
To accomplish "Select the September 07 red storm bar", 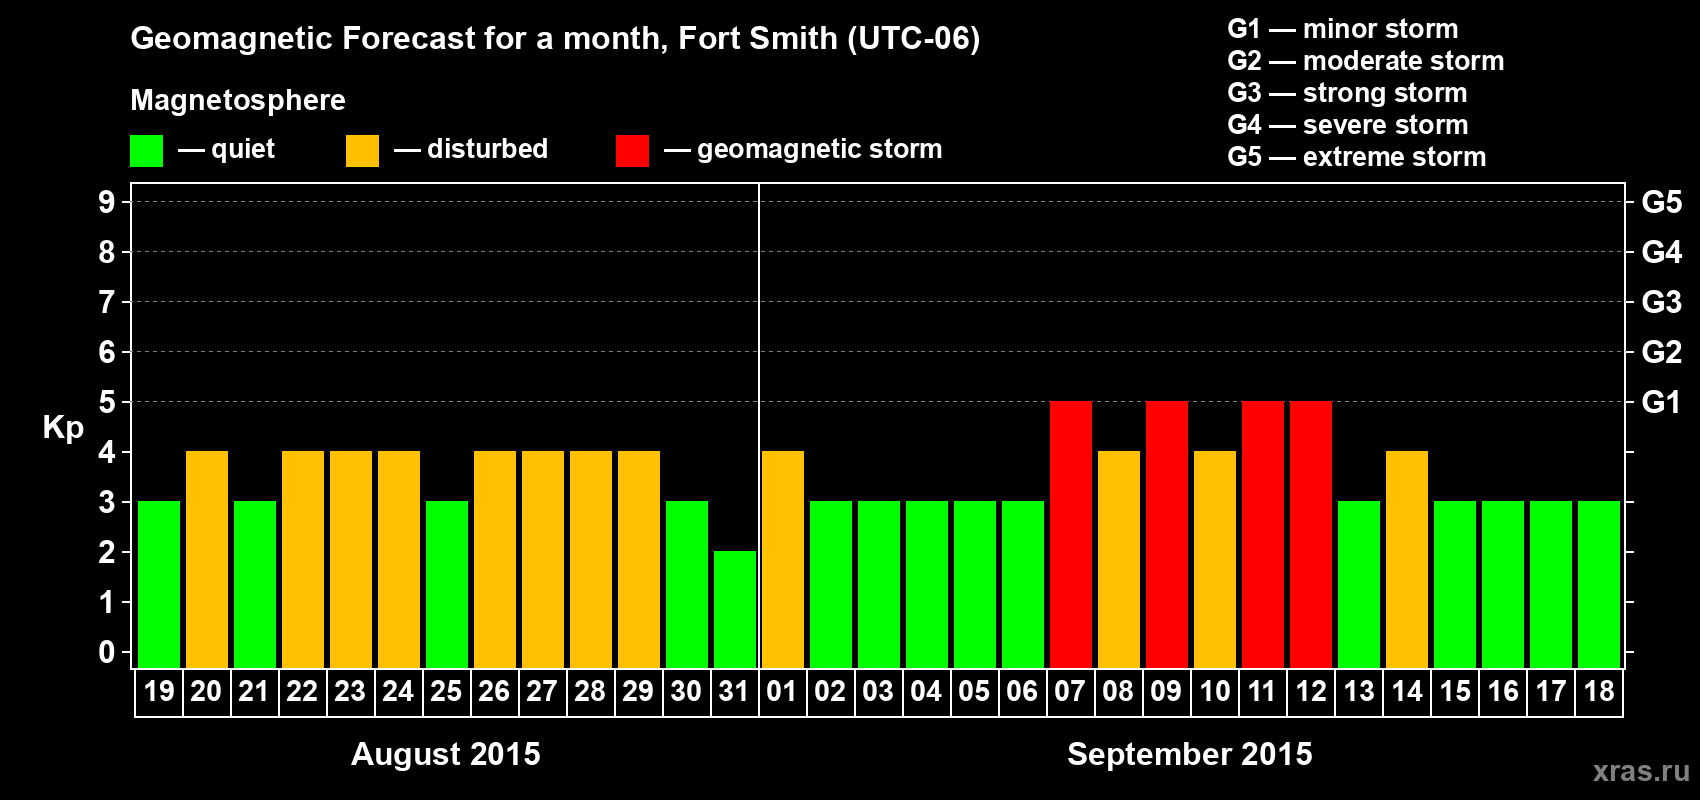I will [1071, 534].
